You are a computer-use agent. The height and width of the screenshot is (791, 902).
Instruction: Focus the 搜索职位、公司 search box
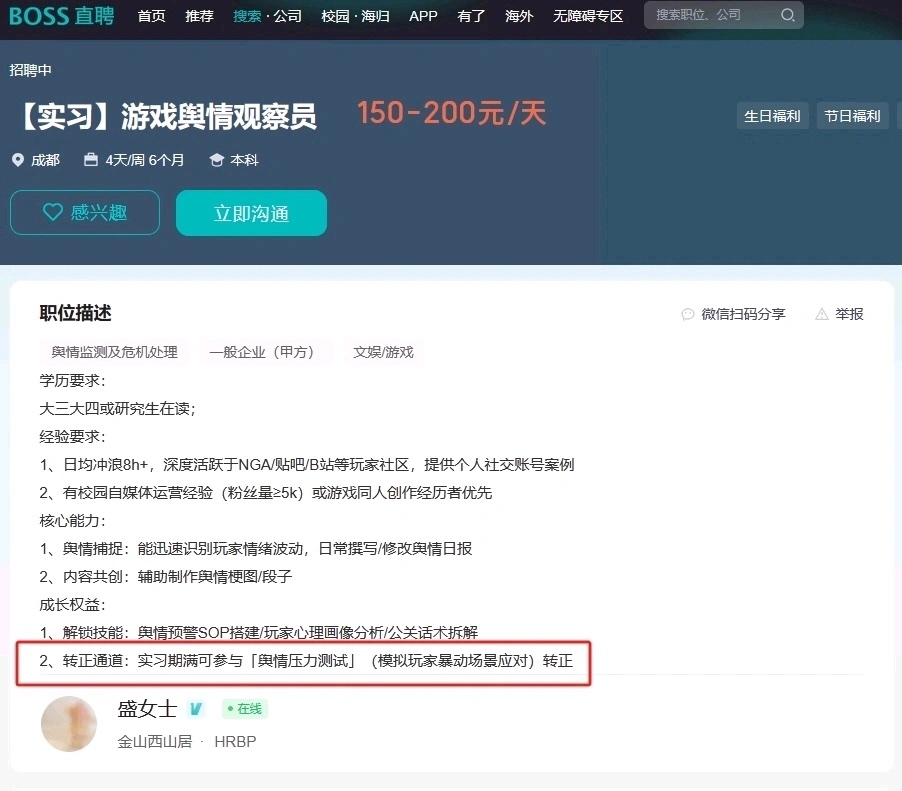(x=724, y=15)
